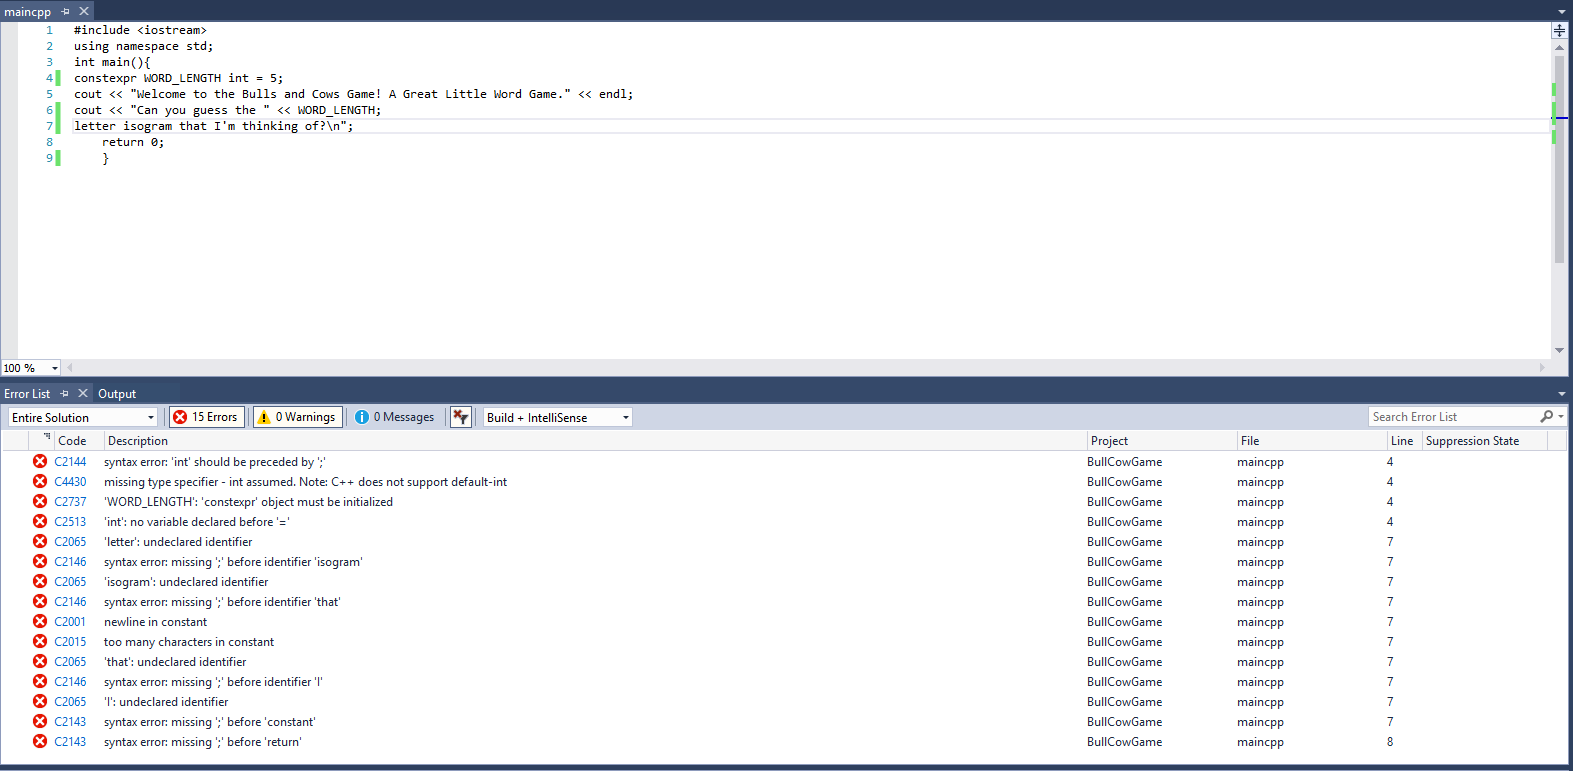
Task: Close the maincpp editor tab
Action: [84, 11]
